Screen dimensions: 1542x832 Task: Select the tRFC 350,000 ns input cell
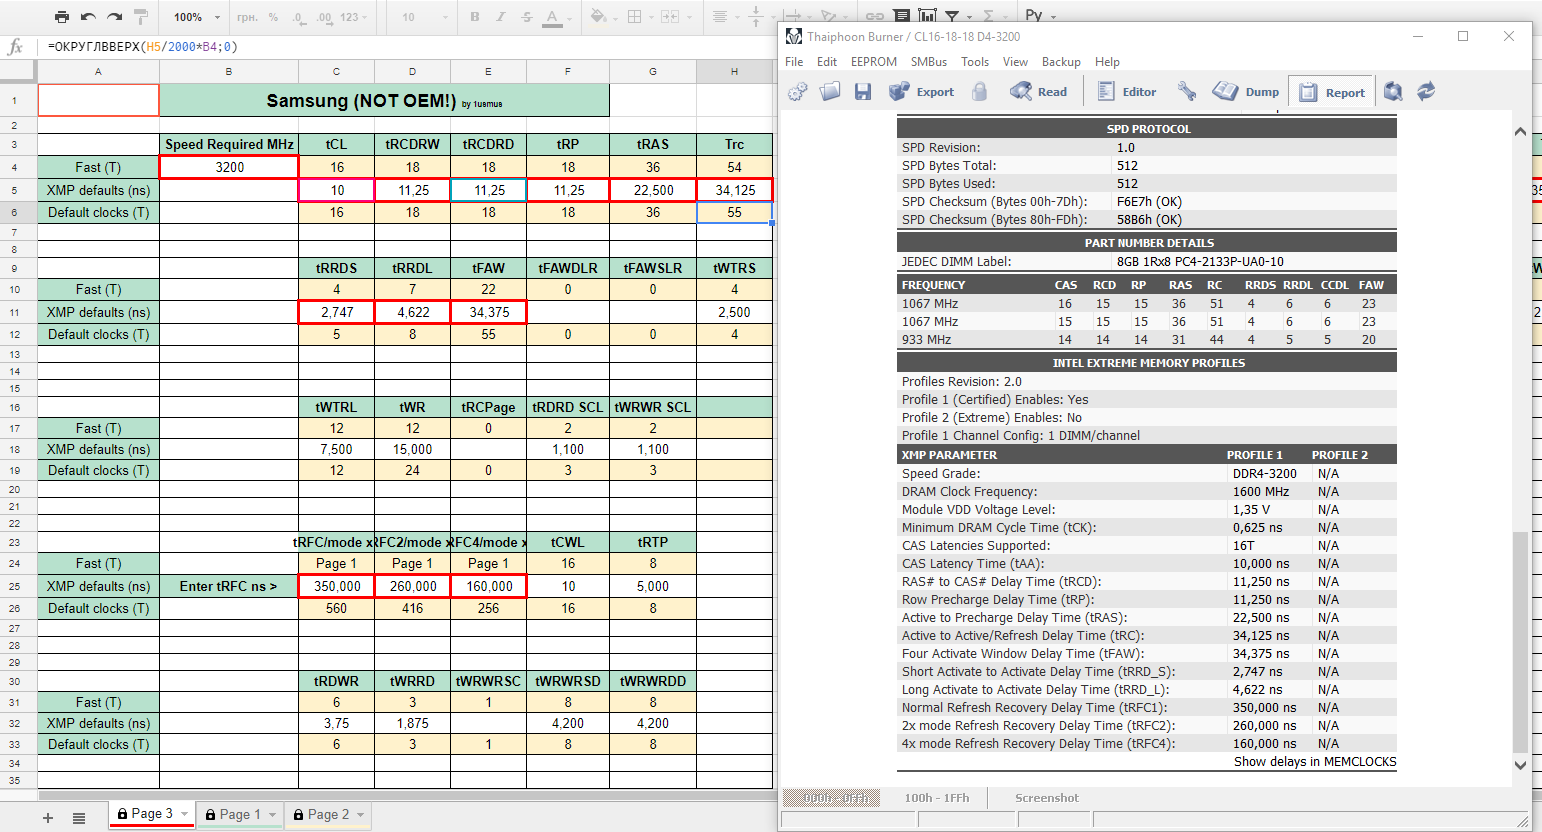[336, 586]
